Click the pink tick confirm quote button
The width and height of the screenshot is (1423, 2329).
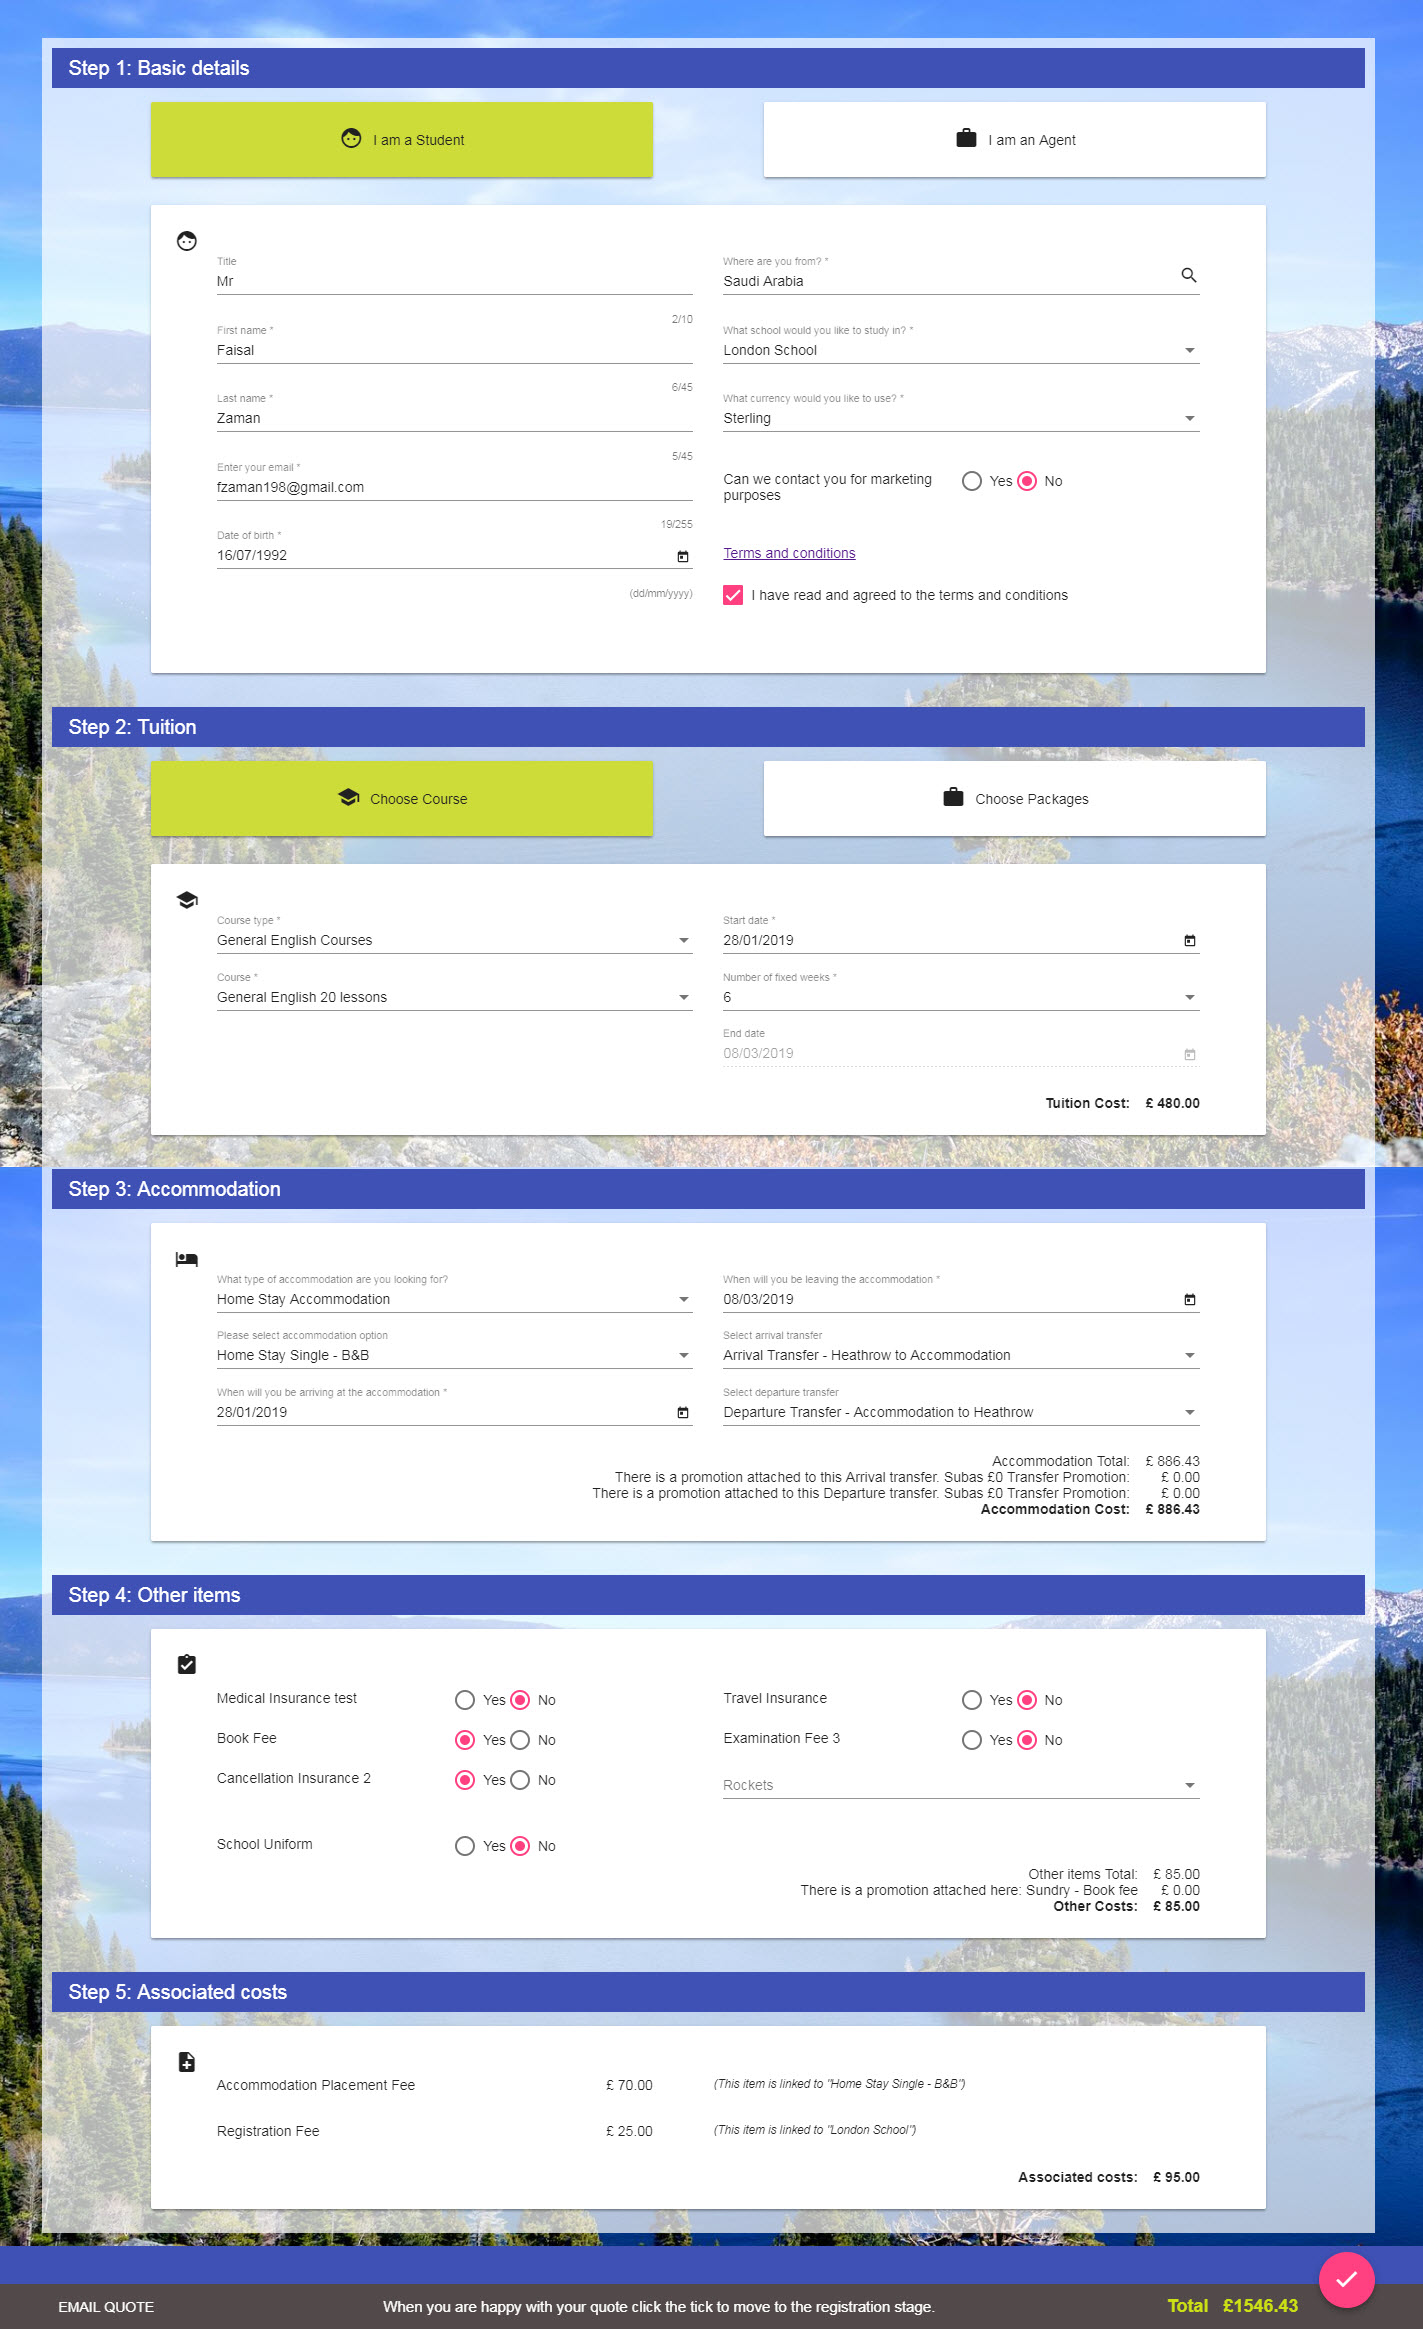(1346, 2279)
